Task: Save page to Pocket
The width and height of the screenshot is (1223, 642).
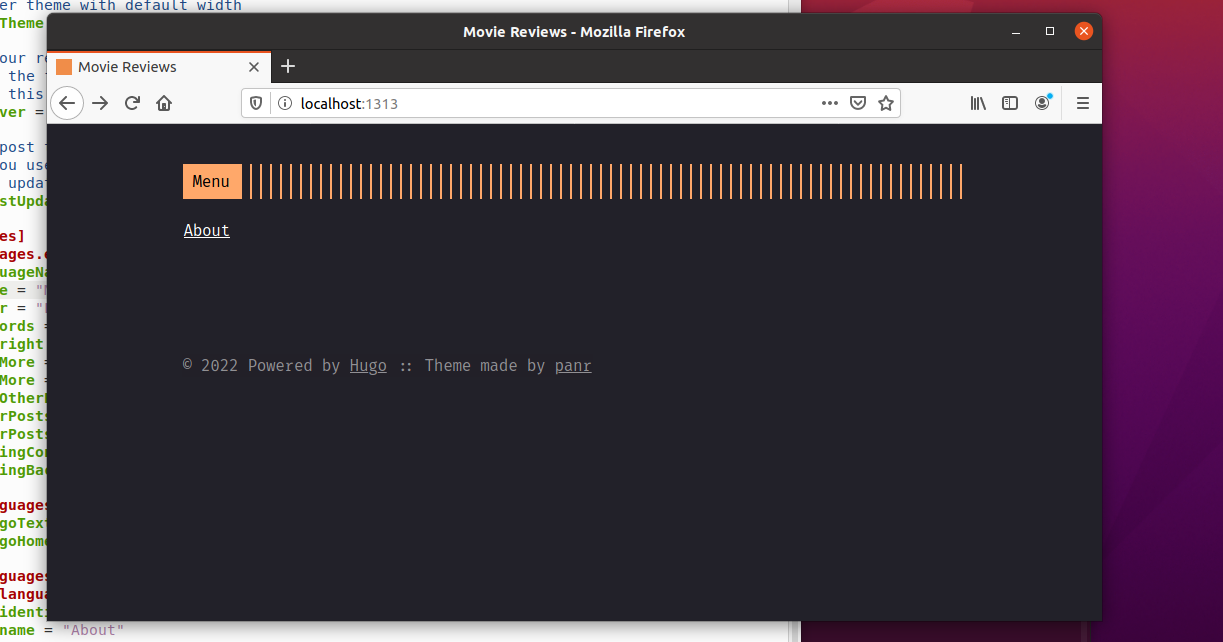Action: click(x=858, y=103)
